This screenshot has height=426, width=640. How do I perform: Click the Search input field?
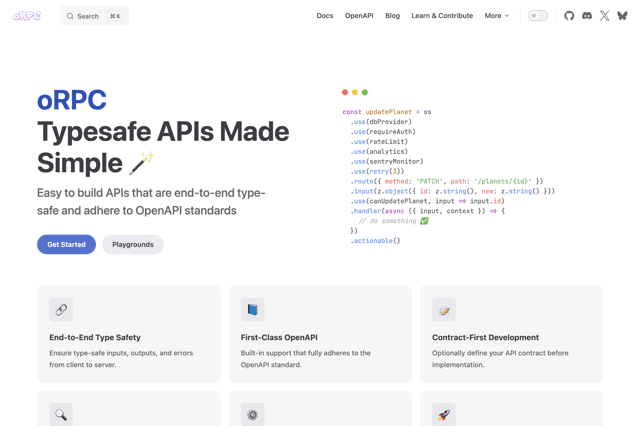[95, 16]
